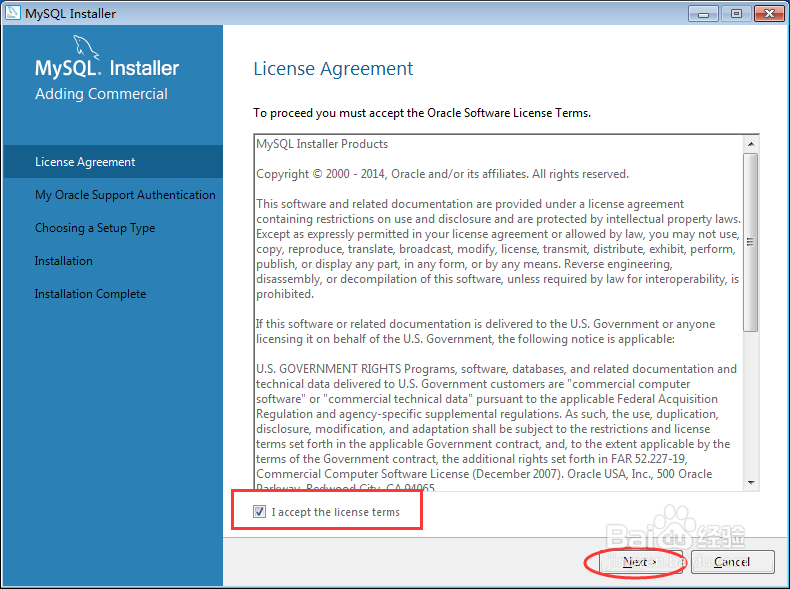Image resolution: width=790 pixels, height=589 pixels.
Task: Click the Cancel button
Action: pyautogui.click(x=732, y=562)
